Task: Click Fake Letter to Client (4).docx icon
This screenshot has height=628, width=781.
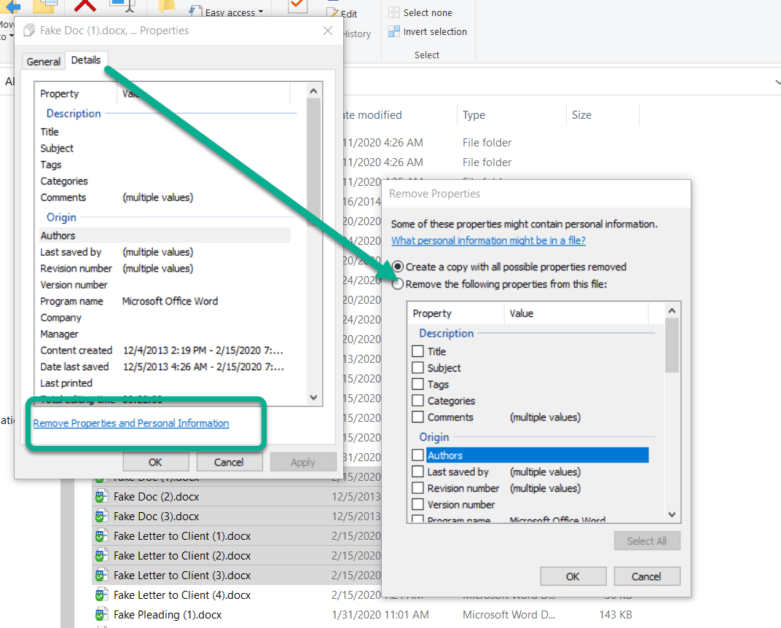Action: tap(101, 595)
